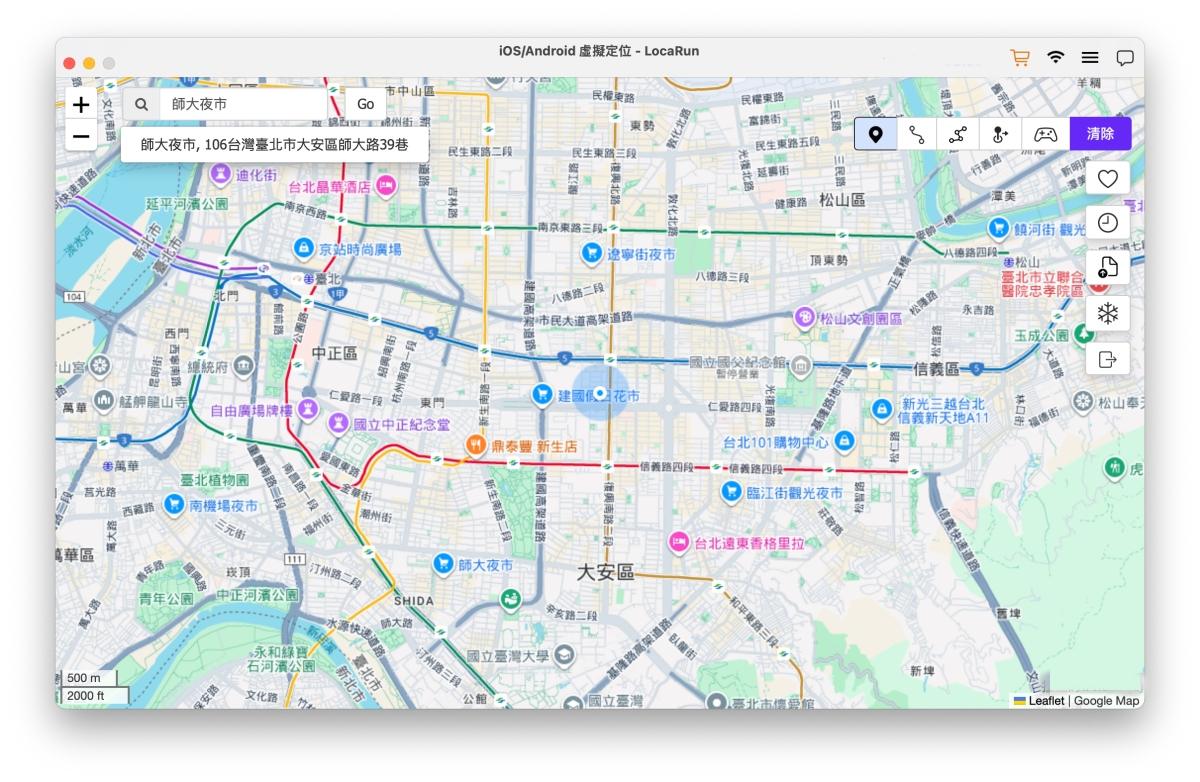Select the two-spot route mode

[917, 133]
